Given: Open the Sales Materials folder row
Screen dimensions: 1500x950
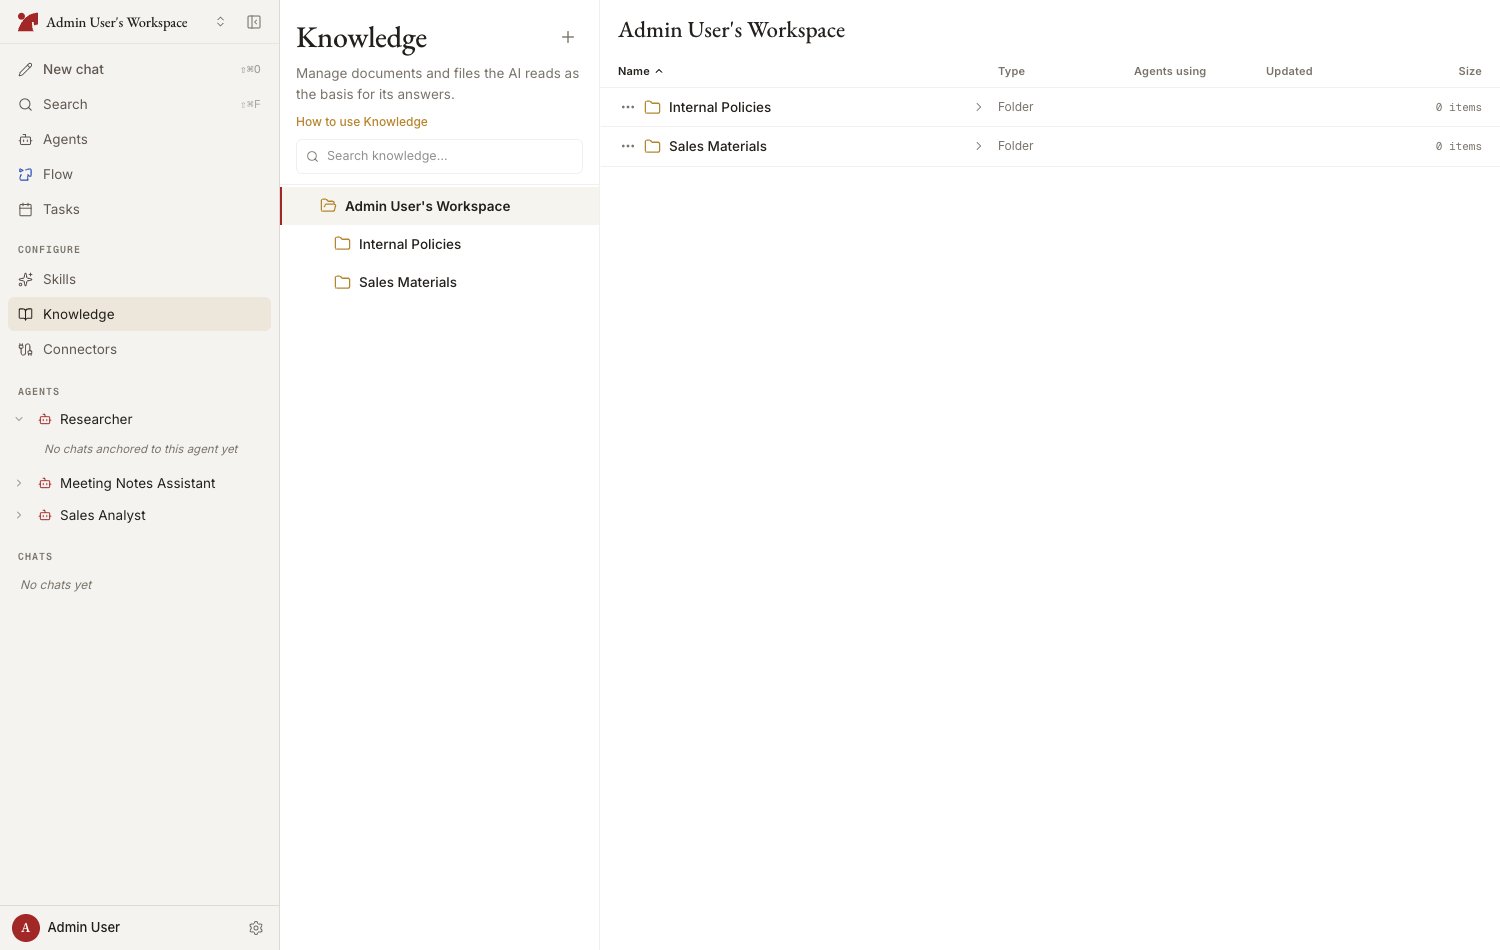Looking at the screenshot, I should click(x=1050, y=146).
